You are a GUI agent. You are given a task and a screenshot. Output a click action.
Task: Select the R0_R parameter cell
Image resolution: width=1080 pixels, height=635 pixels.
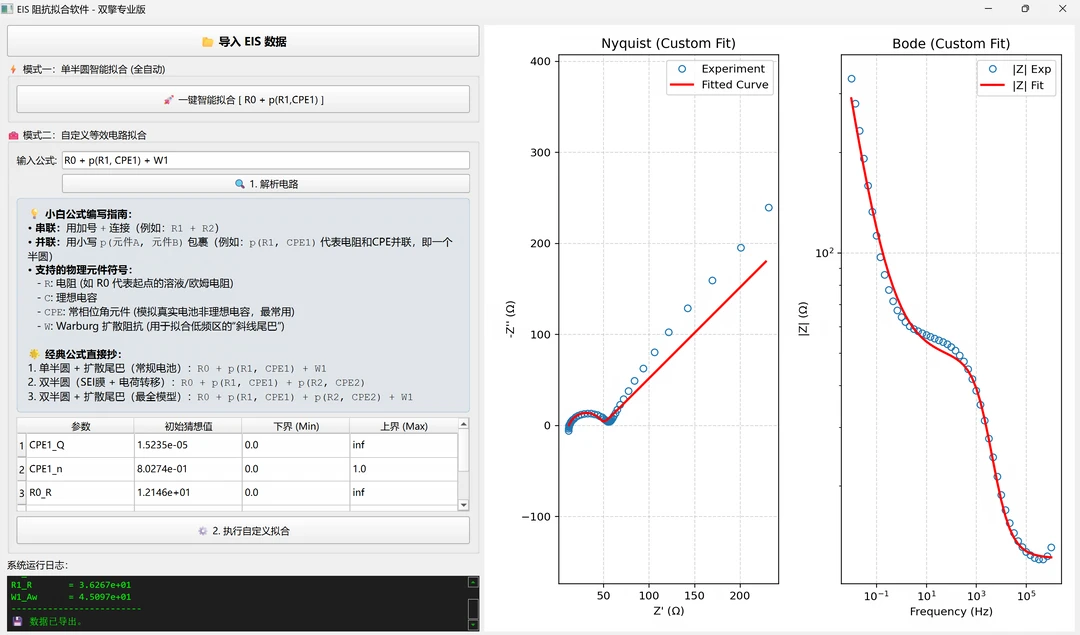tap(81, 492)
